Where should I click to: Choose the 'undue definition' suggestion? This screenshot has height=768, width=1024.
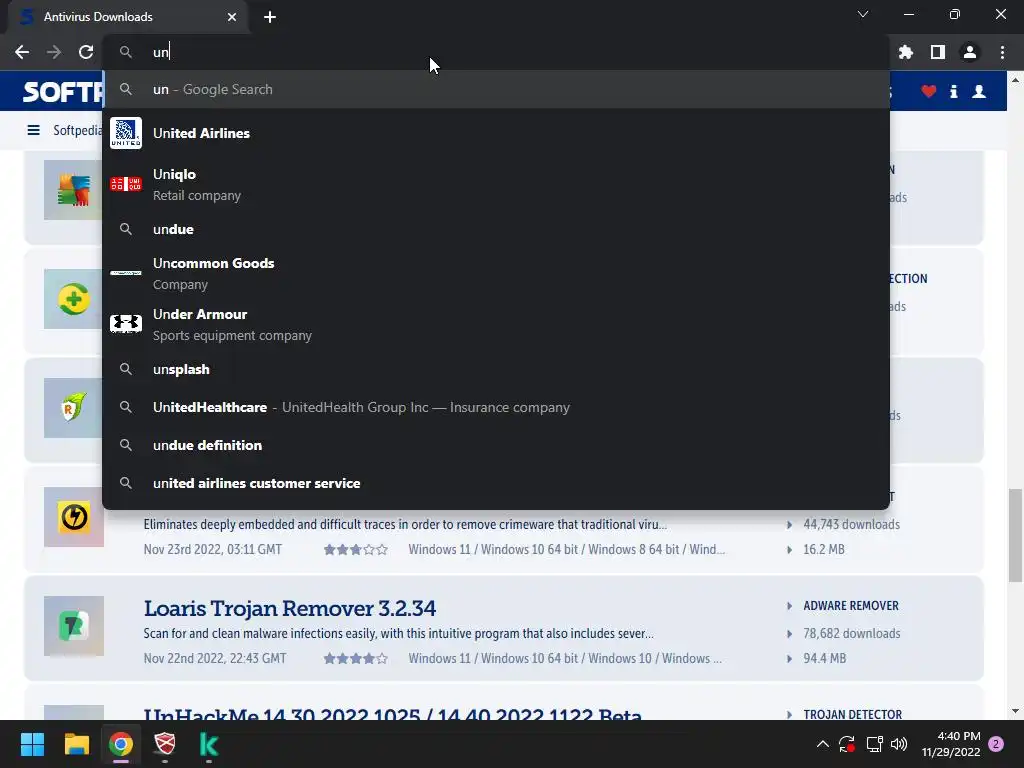496,445
